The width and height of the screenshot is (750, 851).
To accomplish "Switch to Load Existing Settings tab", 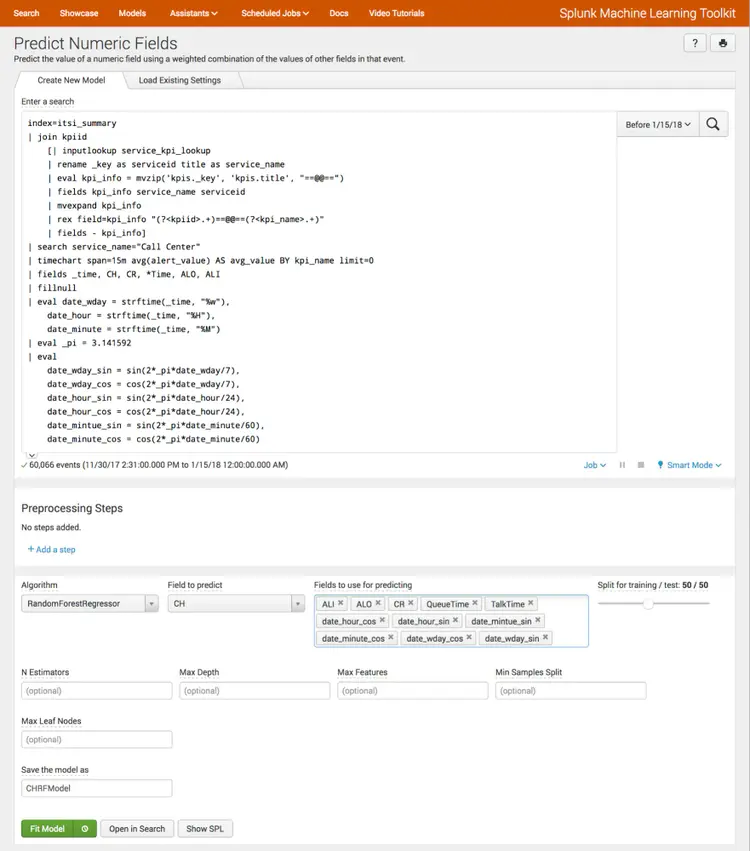I will coord(180,80).
